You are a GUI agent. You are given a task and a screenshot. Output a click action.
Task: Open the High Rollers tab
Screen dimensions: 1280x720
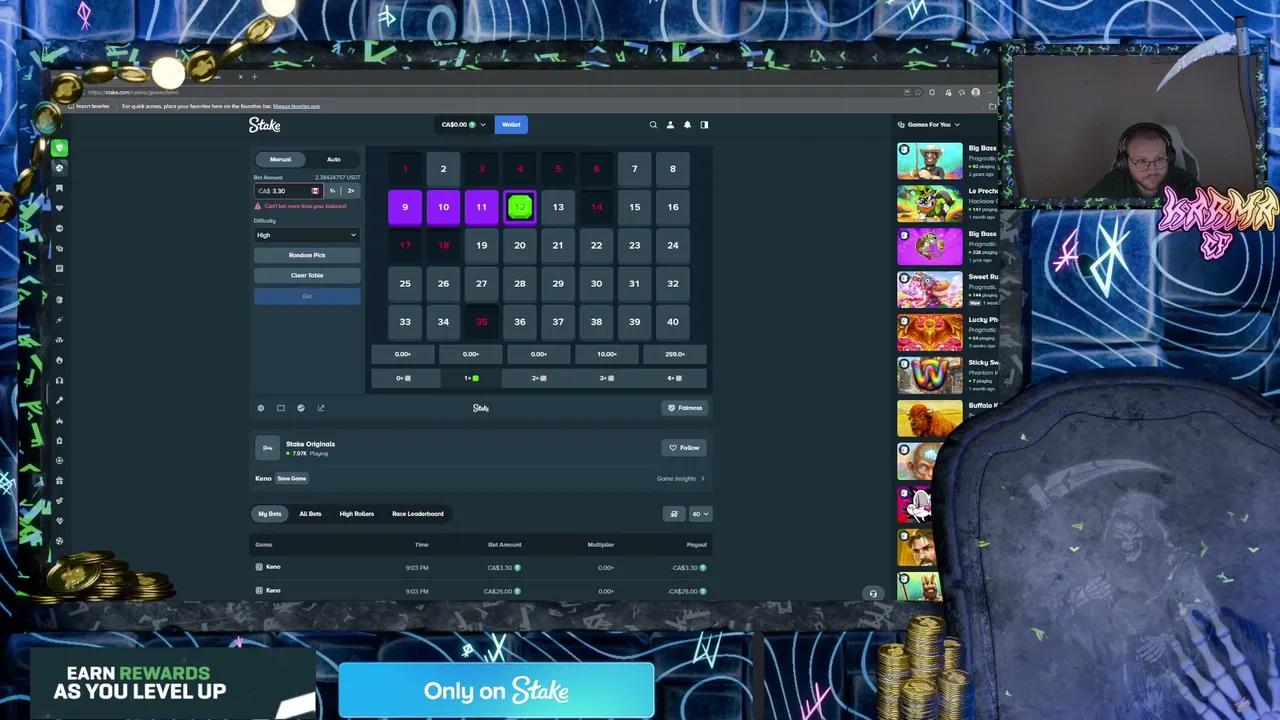357,514
